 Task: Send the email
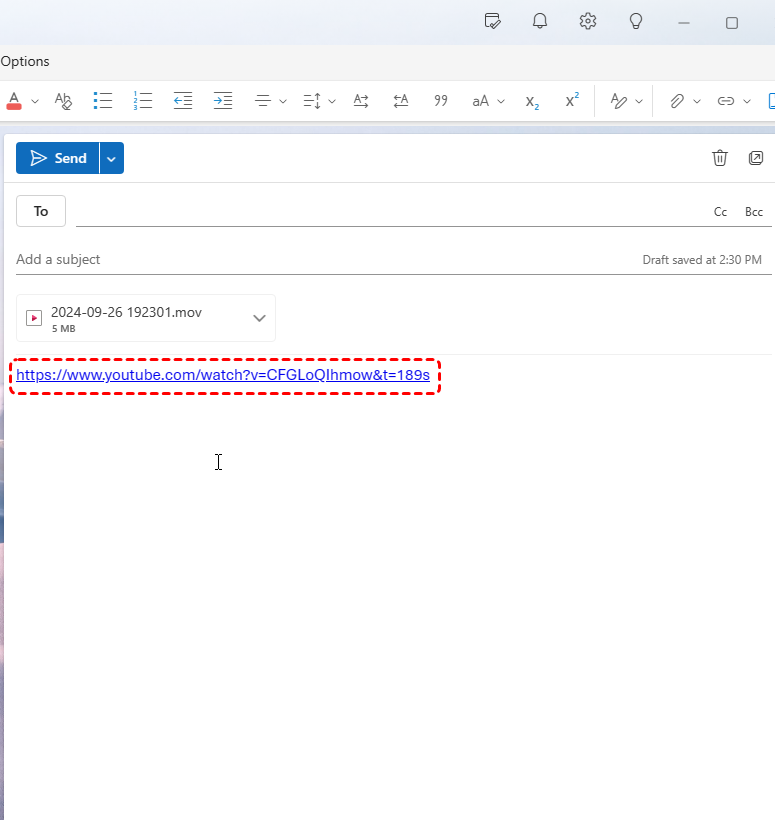(x=58, y=158)
